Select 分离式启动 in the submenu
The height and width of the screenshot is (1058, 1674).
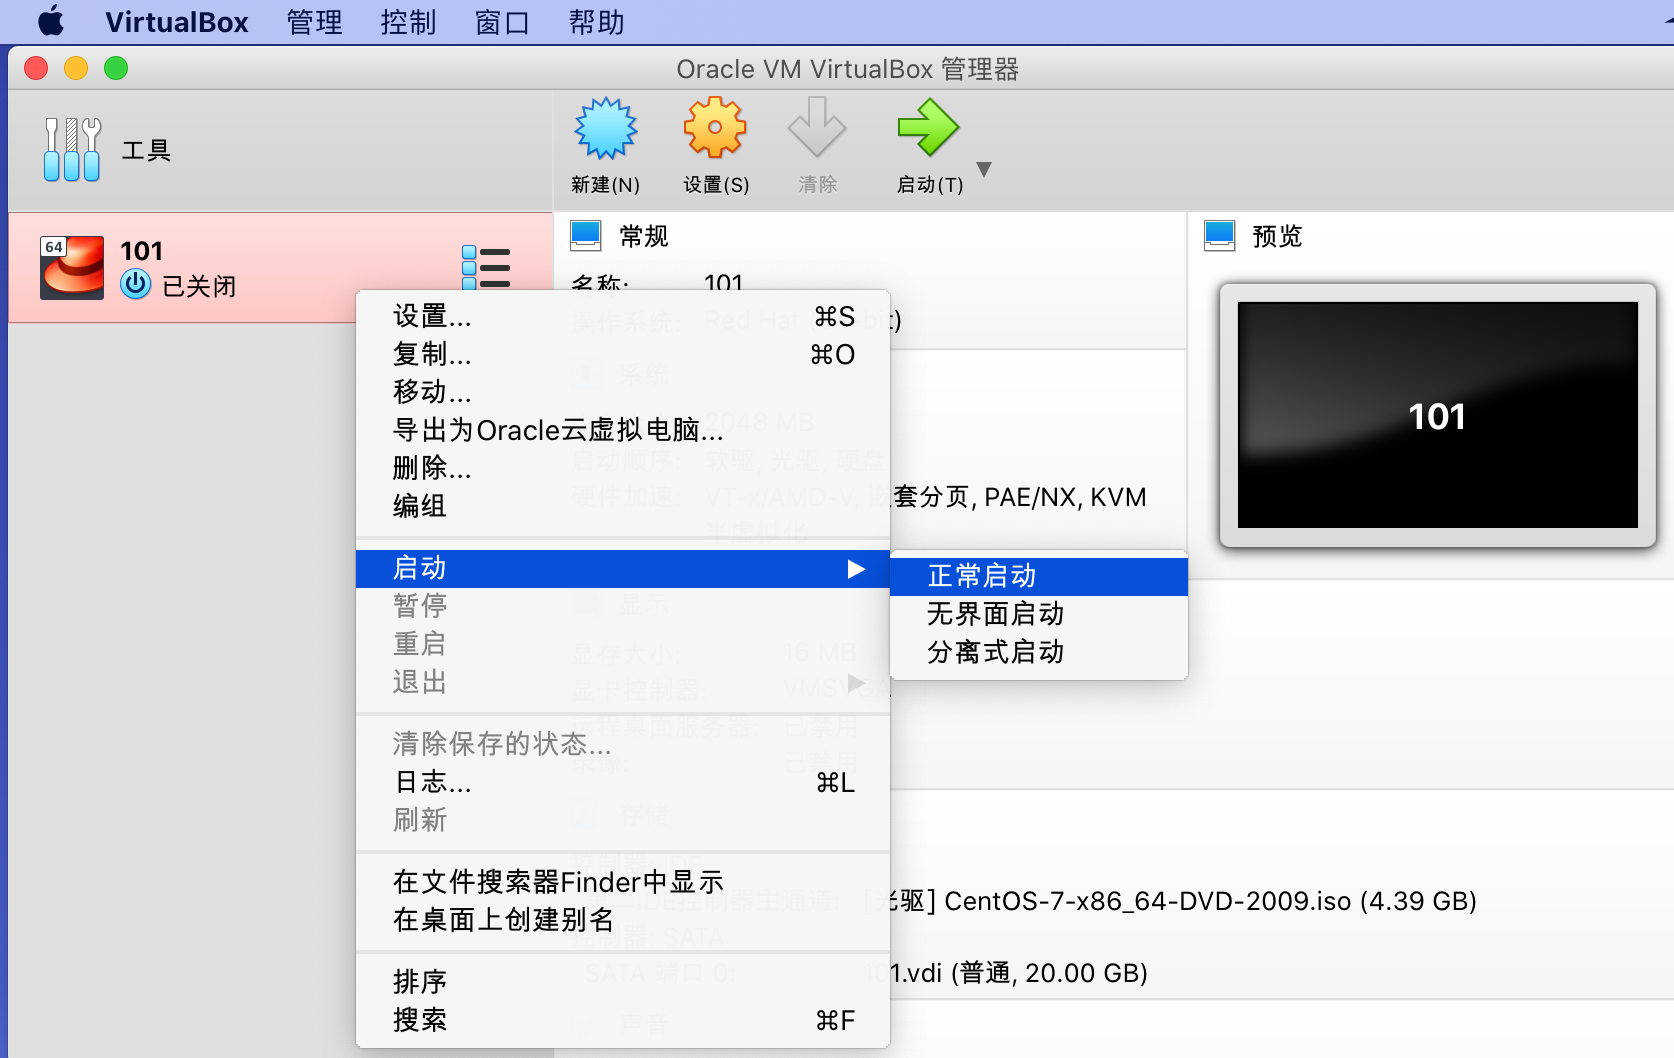[1038, 652]
